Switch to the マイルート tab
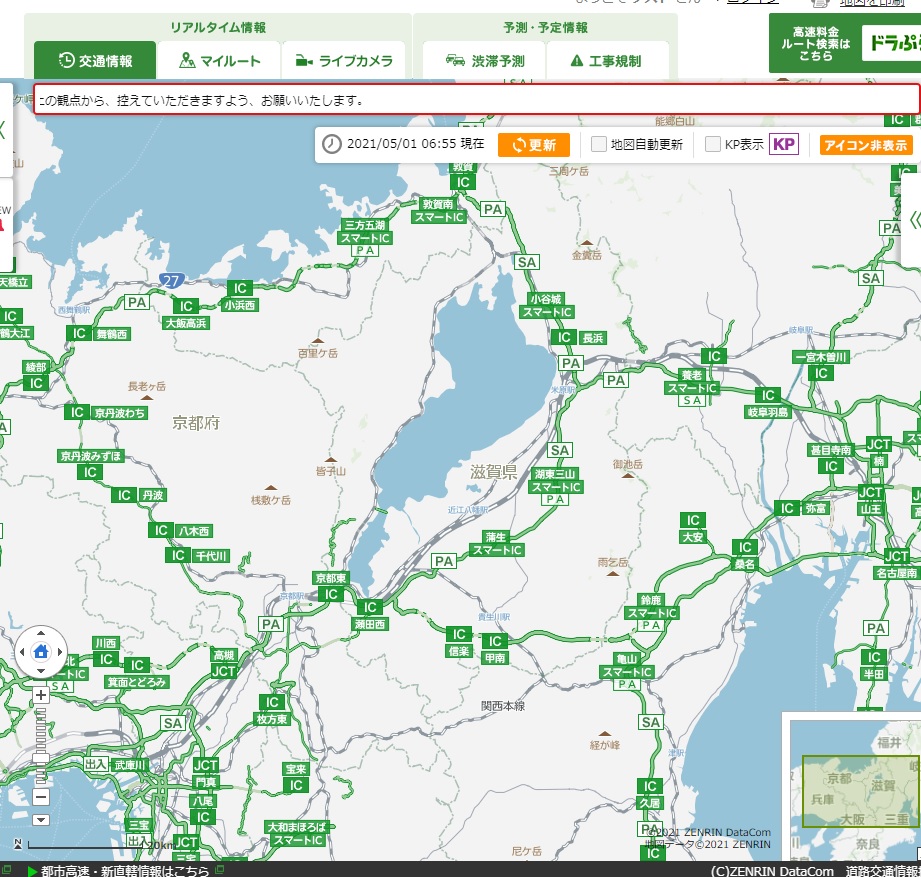 click(x=219, y=61)
